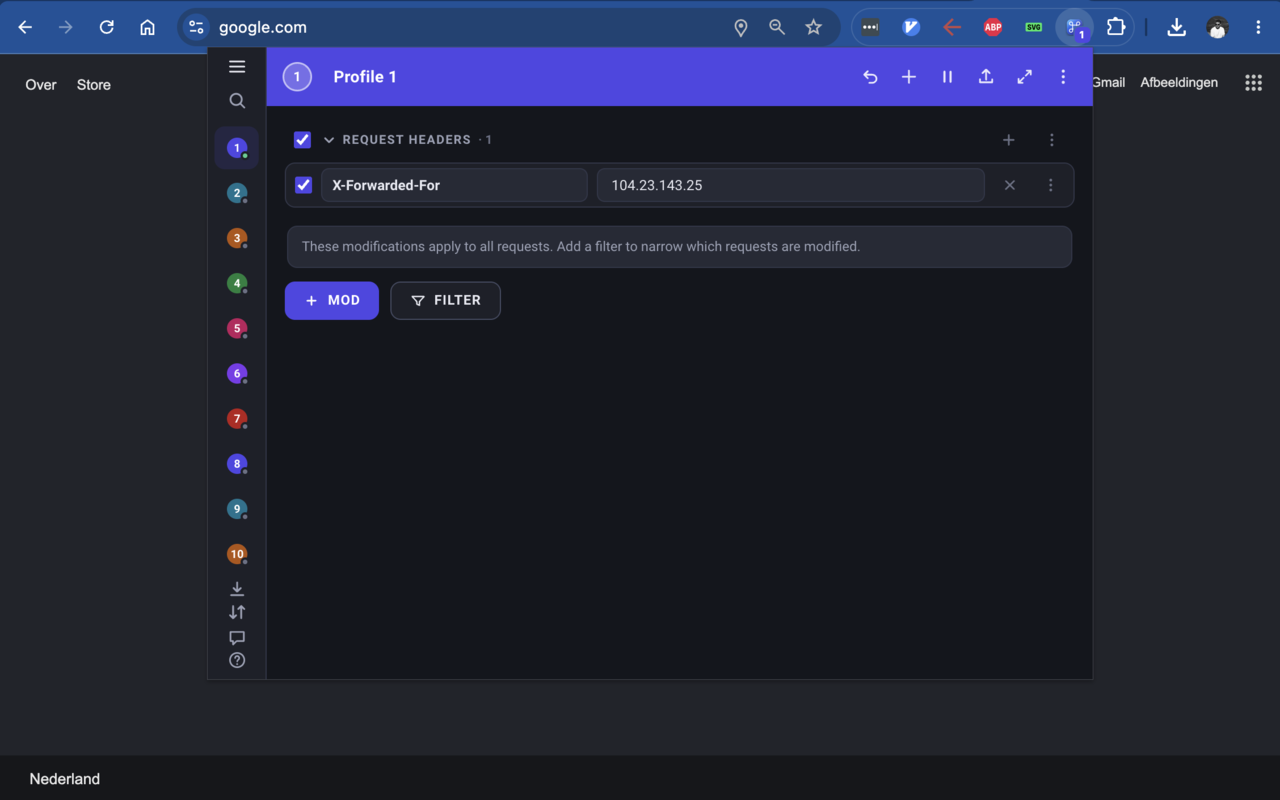Collapse the Request Headers section chevron

[329, 140]
